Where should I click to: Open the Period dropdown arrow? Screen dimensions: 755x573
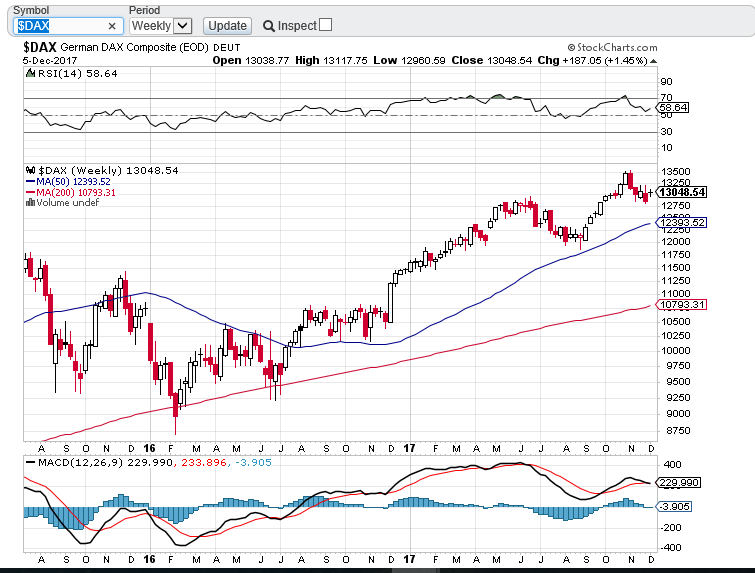click(x=182, y=26)
